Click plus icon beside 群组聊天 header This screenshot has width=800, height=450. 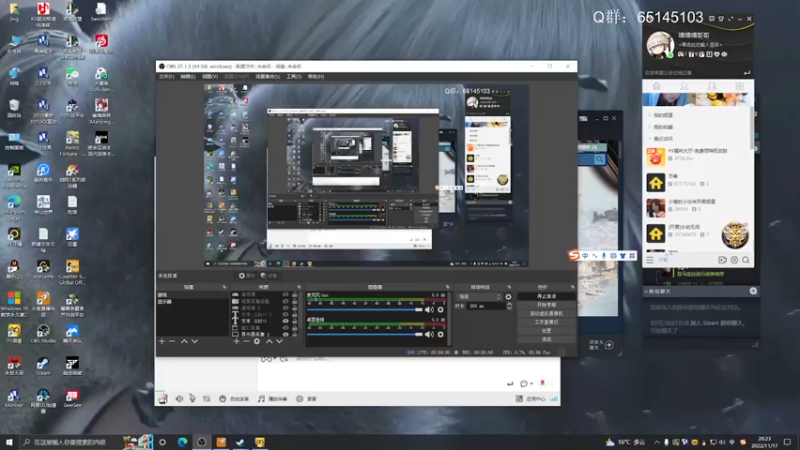(x=753, y=291)
